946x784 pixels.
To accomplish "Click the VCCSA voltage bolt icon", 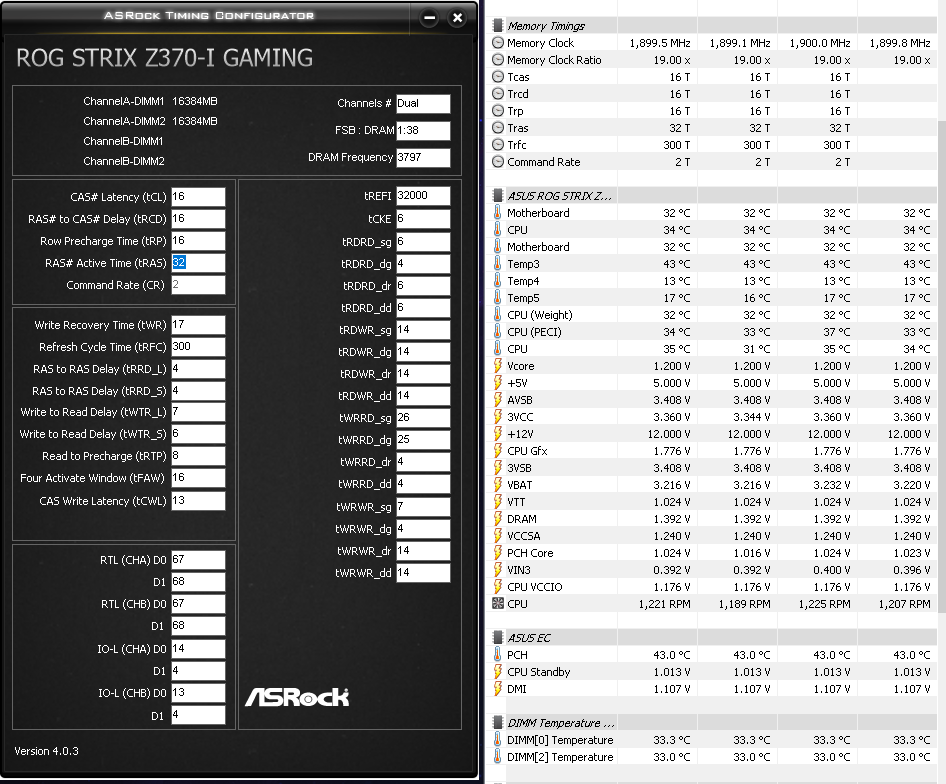I will 498,536.
